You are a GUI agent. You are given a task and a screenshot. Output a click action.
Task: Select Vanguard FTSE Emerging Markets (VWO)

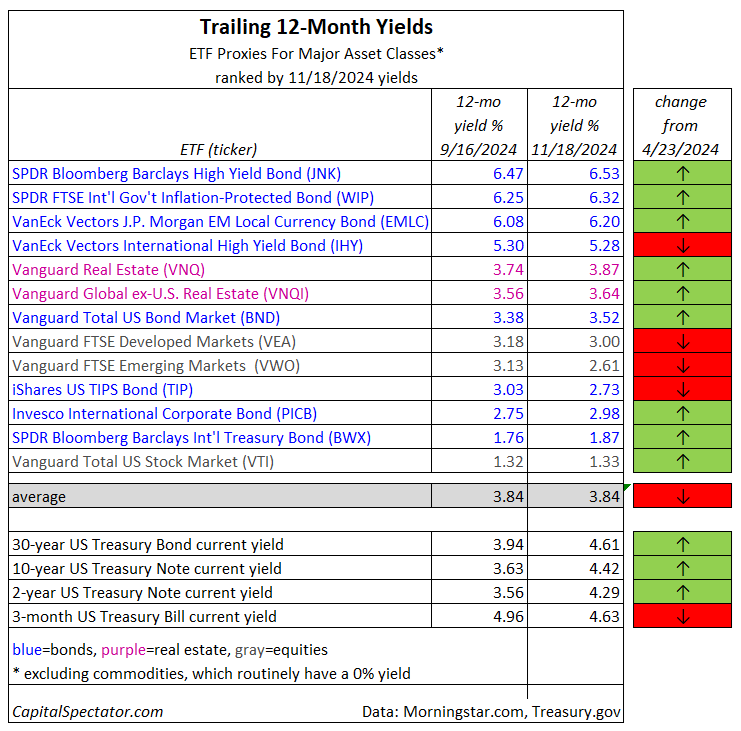[x=156, y=366]
